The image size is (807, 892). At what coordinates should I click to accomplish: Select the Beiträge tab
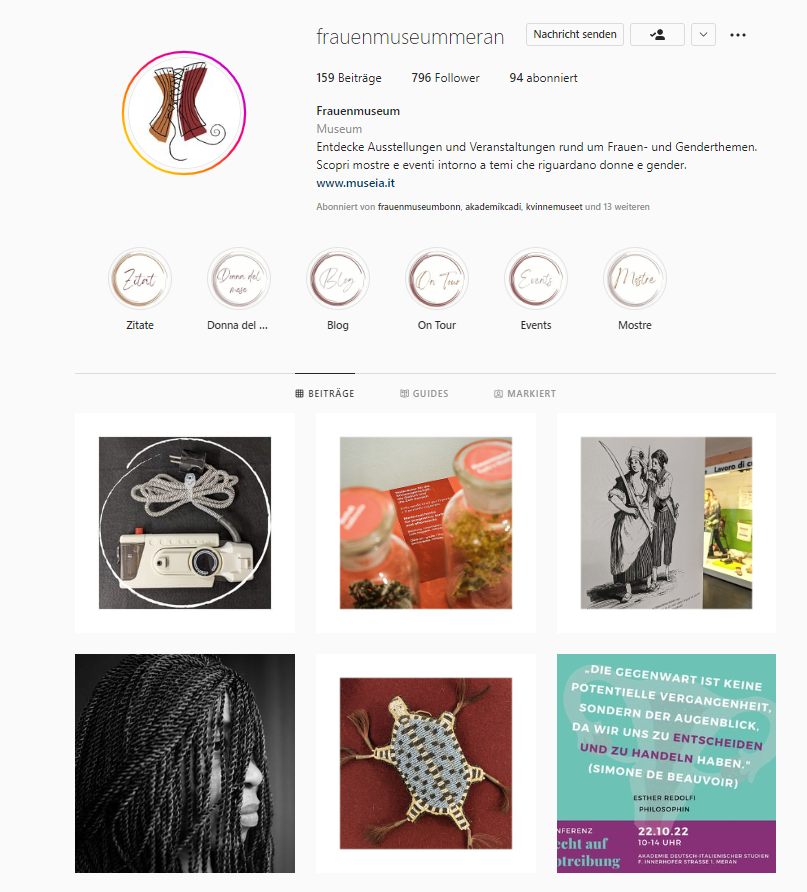point(325,394)
